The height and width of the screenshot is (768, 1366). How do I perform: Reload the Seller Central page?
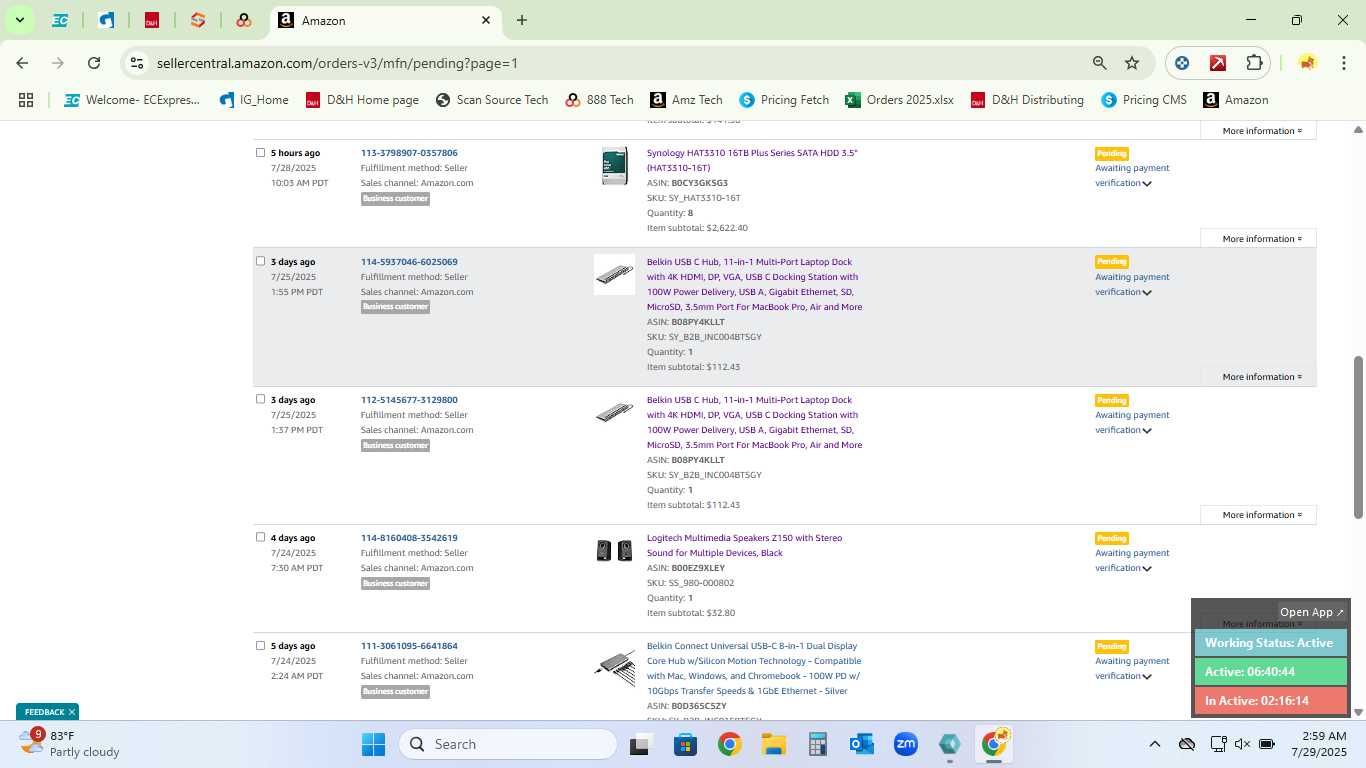click(x=94, y=63)
